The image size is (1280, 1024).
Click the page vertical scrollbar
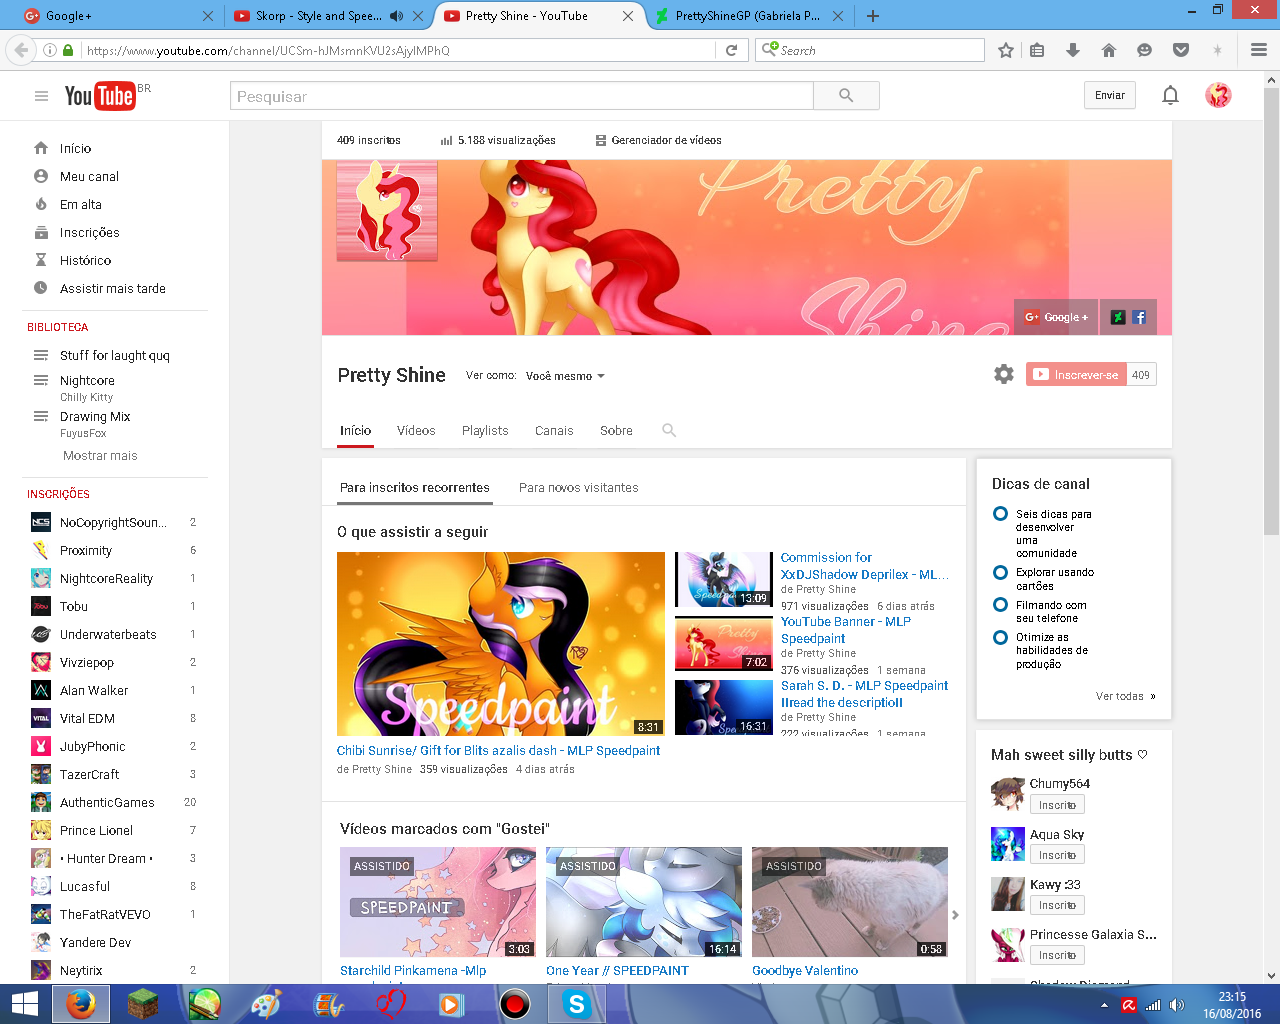point(1272,311)
